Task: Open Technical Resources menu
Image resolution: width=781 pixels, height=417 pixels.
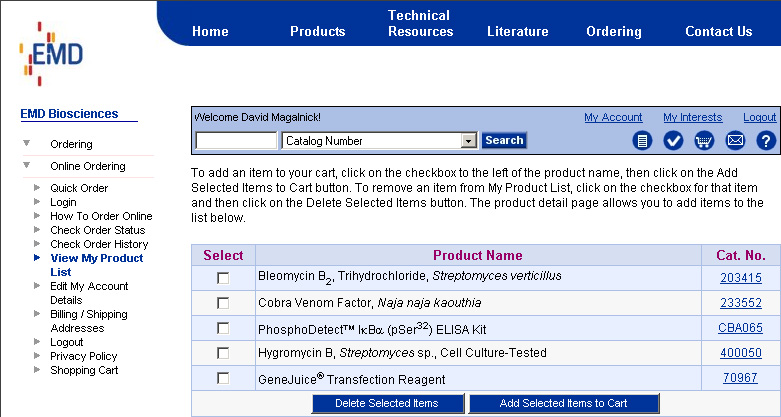Action: click(420, 23)
